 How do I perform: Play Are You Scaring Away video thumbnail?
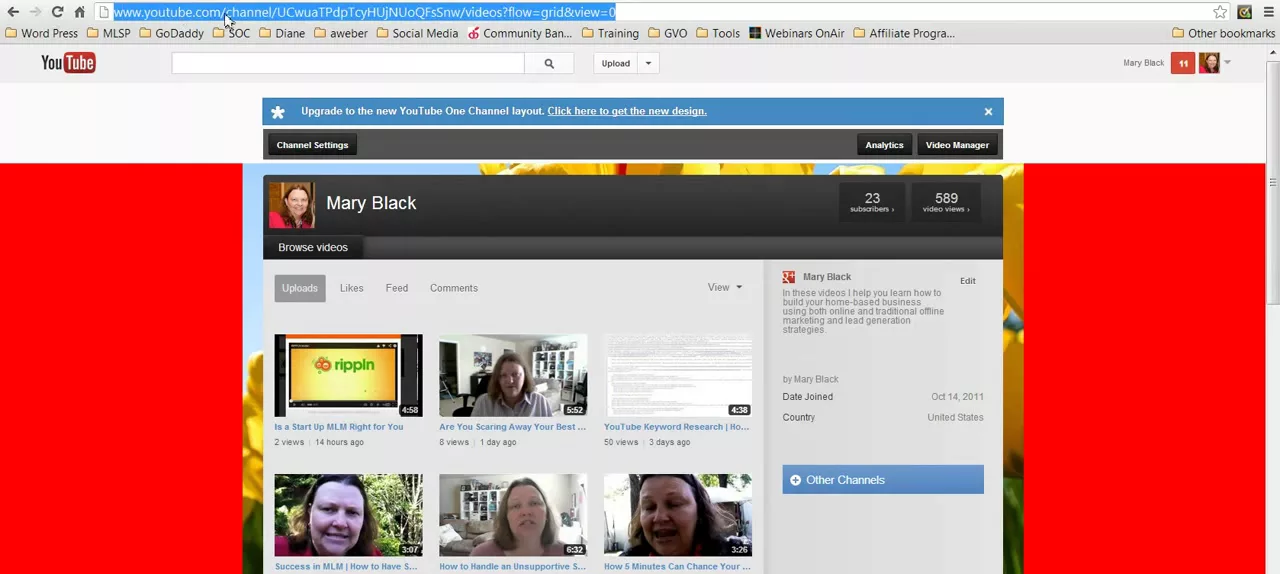513,375
